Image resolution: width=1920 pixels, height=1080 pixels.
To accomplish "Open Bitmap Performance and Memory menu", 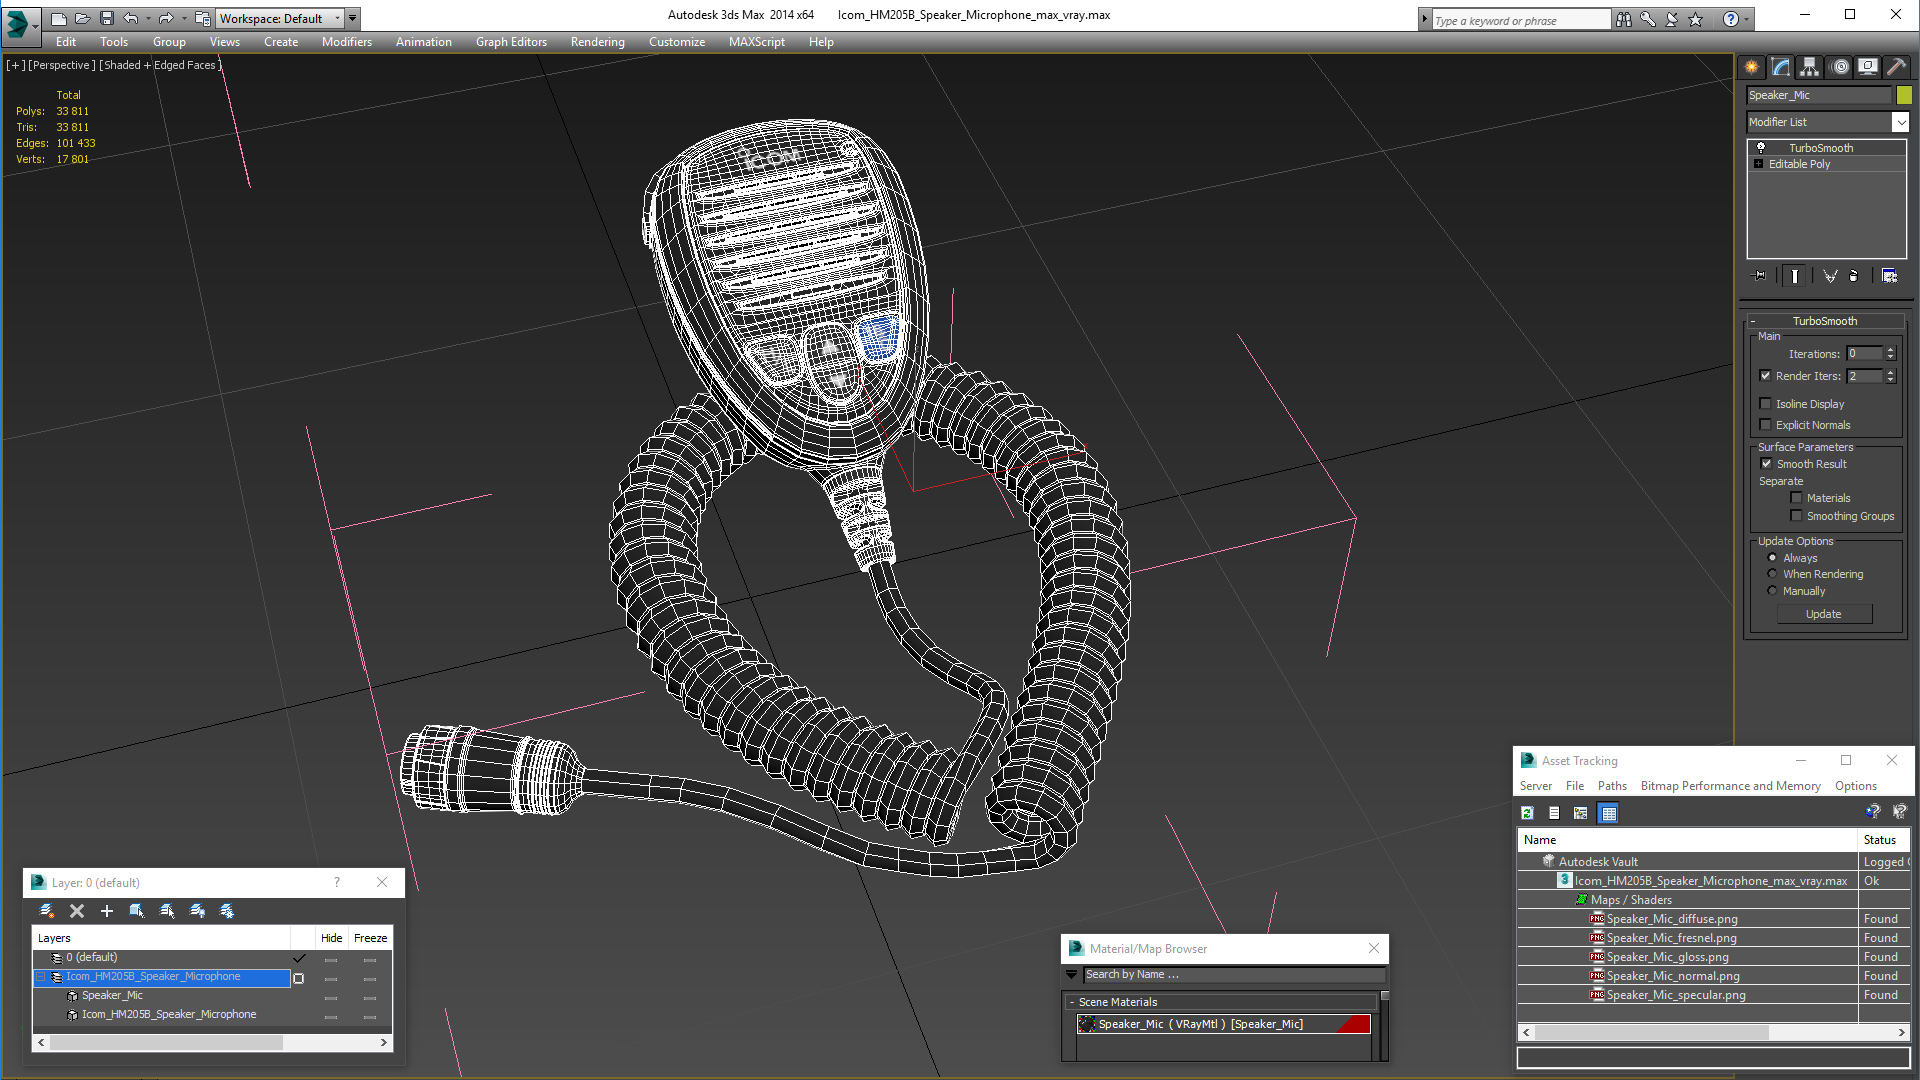I will point(1730,786).
